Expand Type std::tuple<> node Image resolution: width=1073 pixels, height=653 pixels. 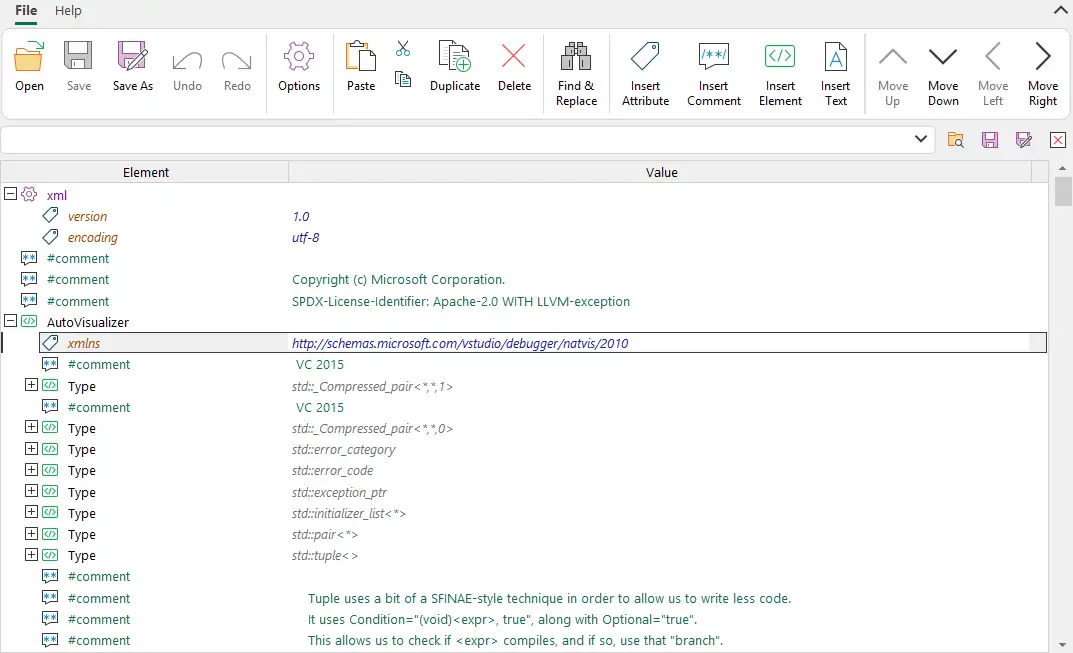coord(31,554)
